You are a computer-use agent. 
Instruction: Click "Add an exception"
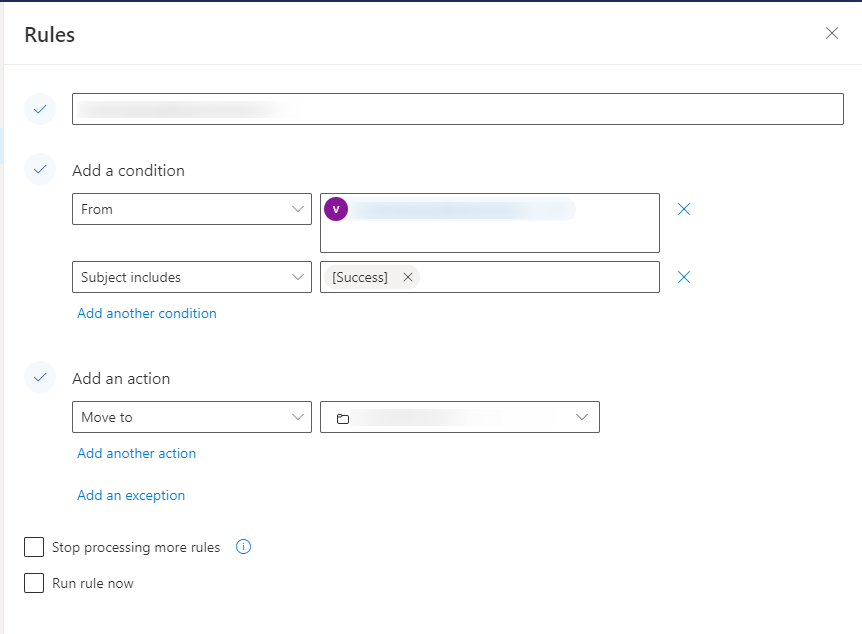[130, 495]
